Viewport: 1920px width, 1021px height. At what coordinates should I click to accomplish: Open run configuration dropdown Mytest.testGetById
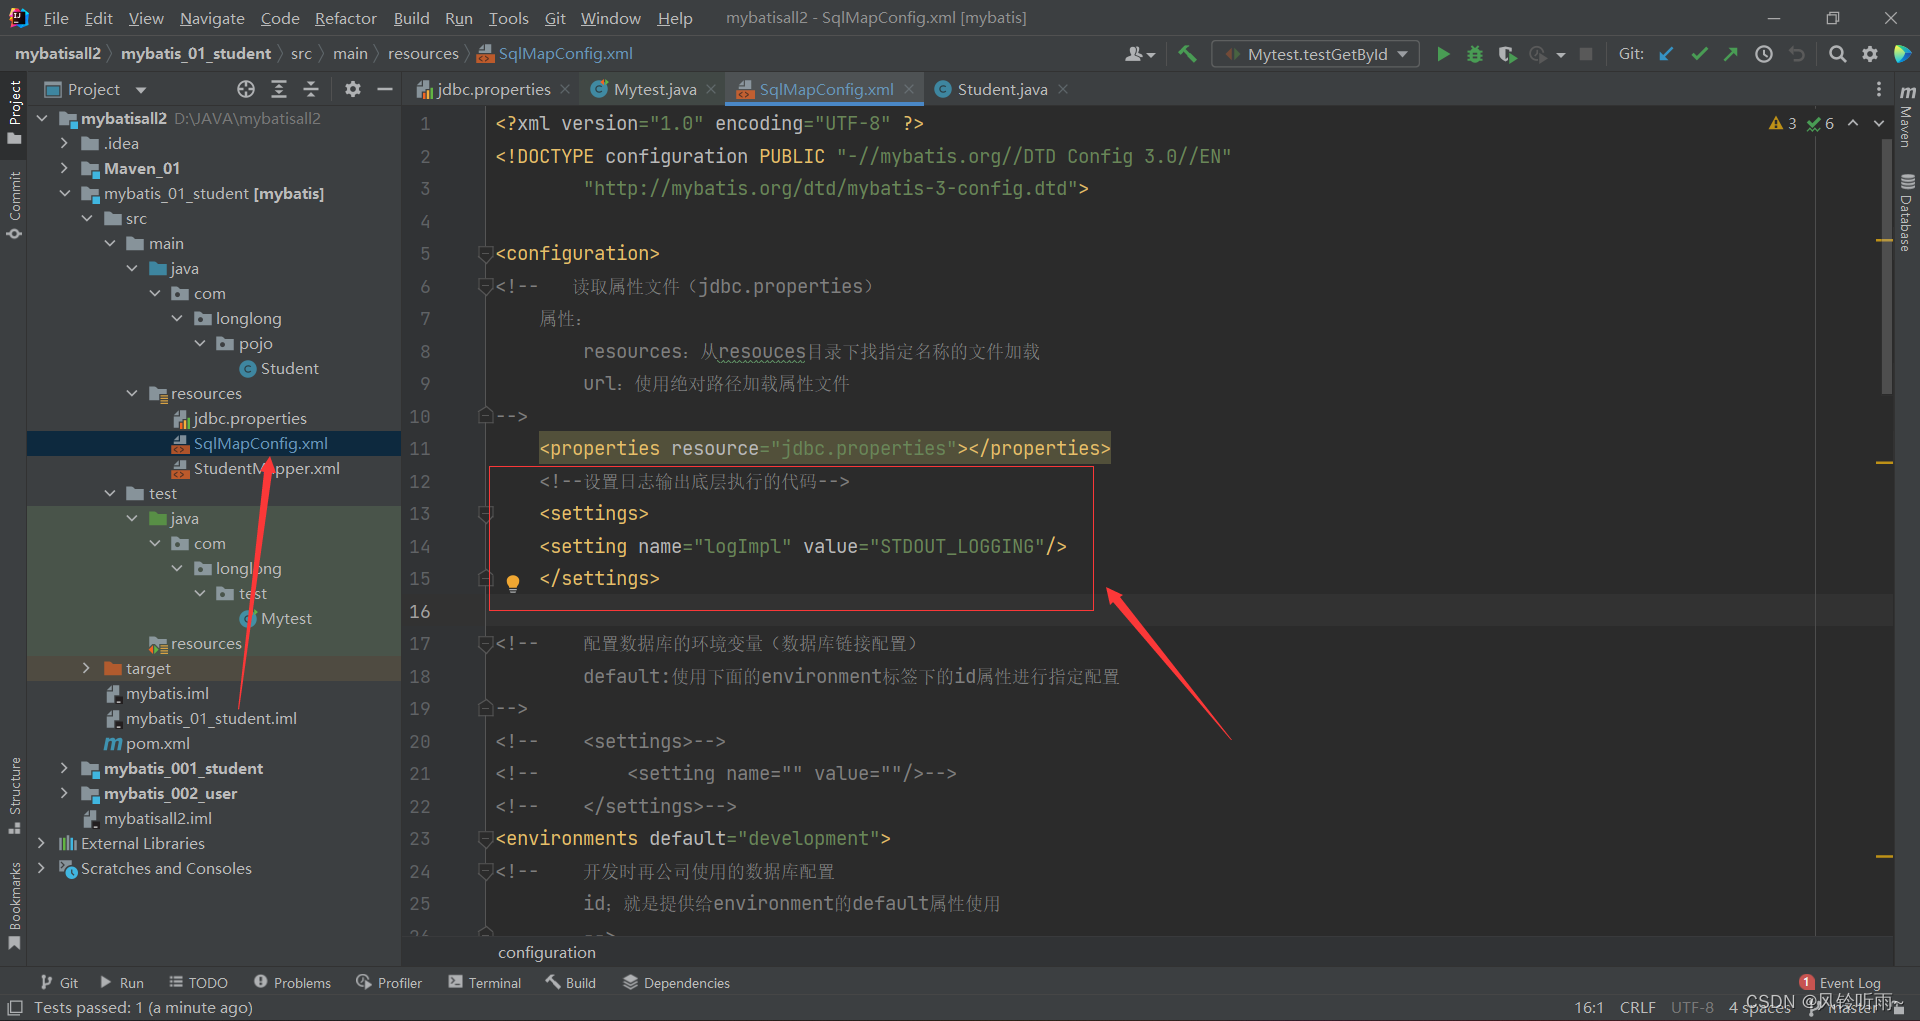point(1316,54)
